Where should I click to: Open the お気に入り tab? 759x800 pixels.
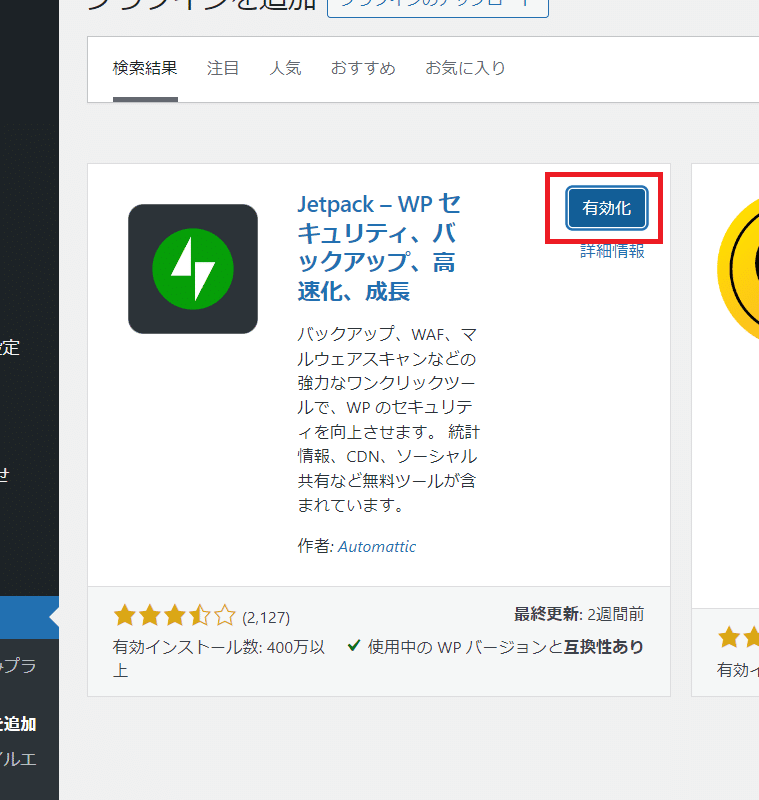tap(465, 68)
